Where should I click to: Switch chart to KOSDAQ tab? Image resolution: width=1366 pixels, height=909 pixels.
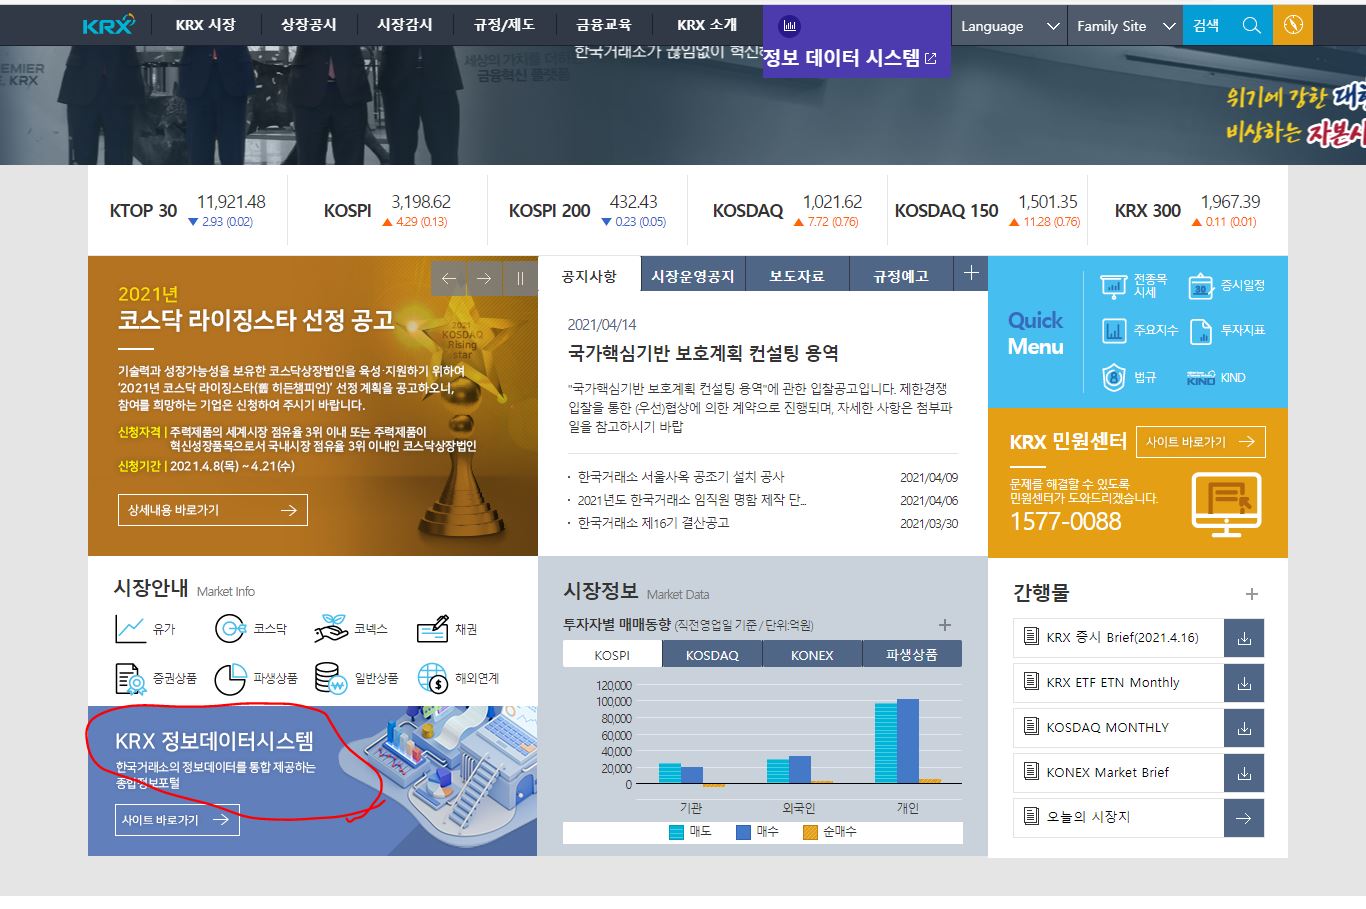pyautogui.click(x=712, y=655)
